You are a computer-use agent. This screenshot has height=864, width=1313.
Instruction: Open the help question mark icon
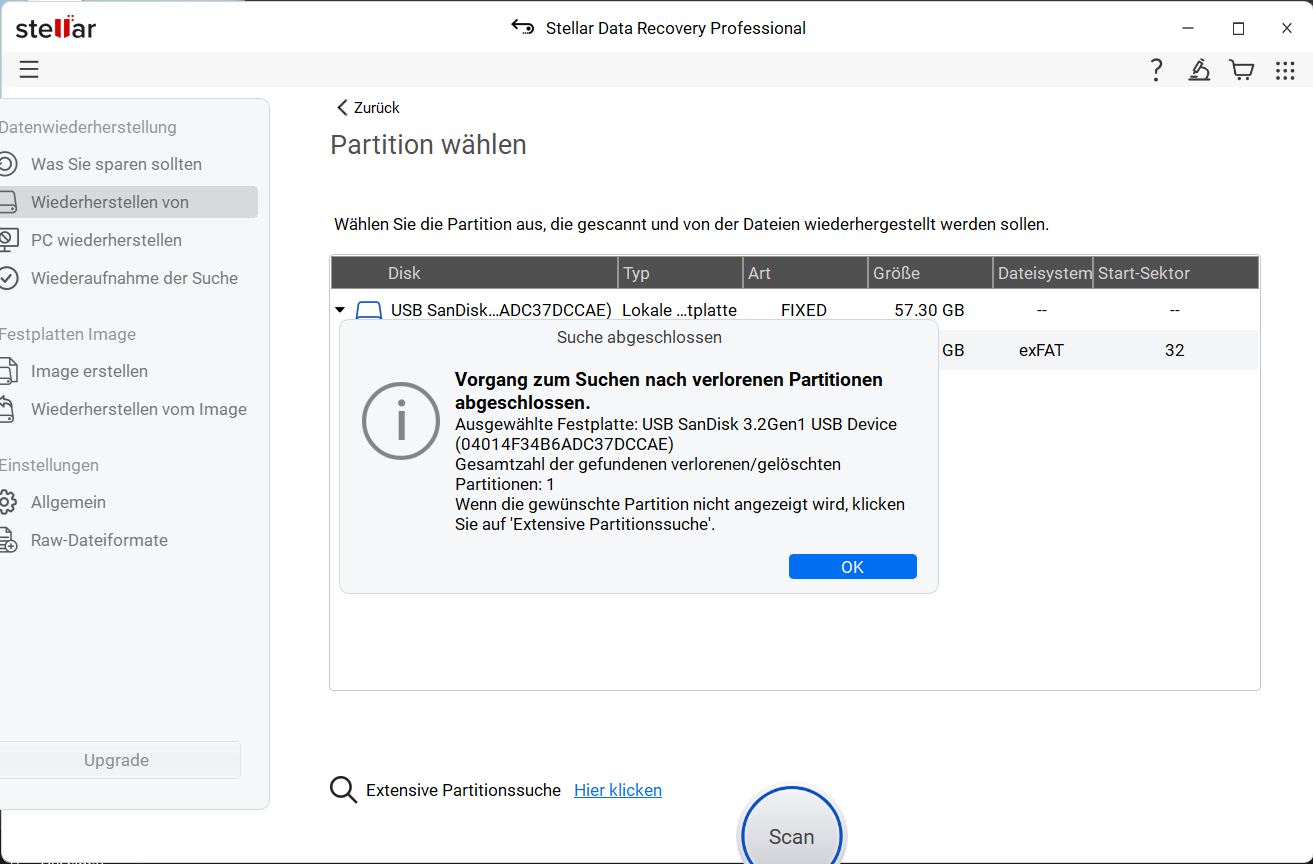click(x=1156, y=69)
